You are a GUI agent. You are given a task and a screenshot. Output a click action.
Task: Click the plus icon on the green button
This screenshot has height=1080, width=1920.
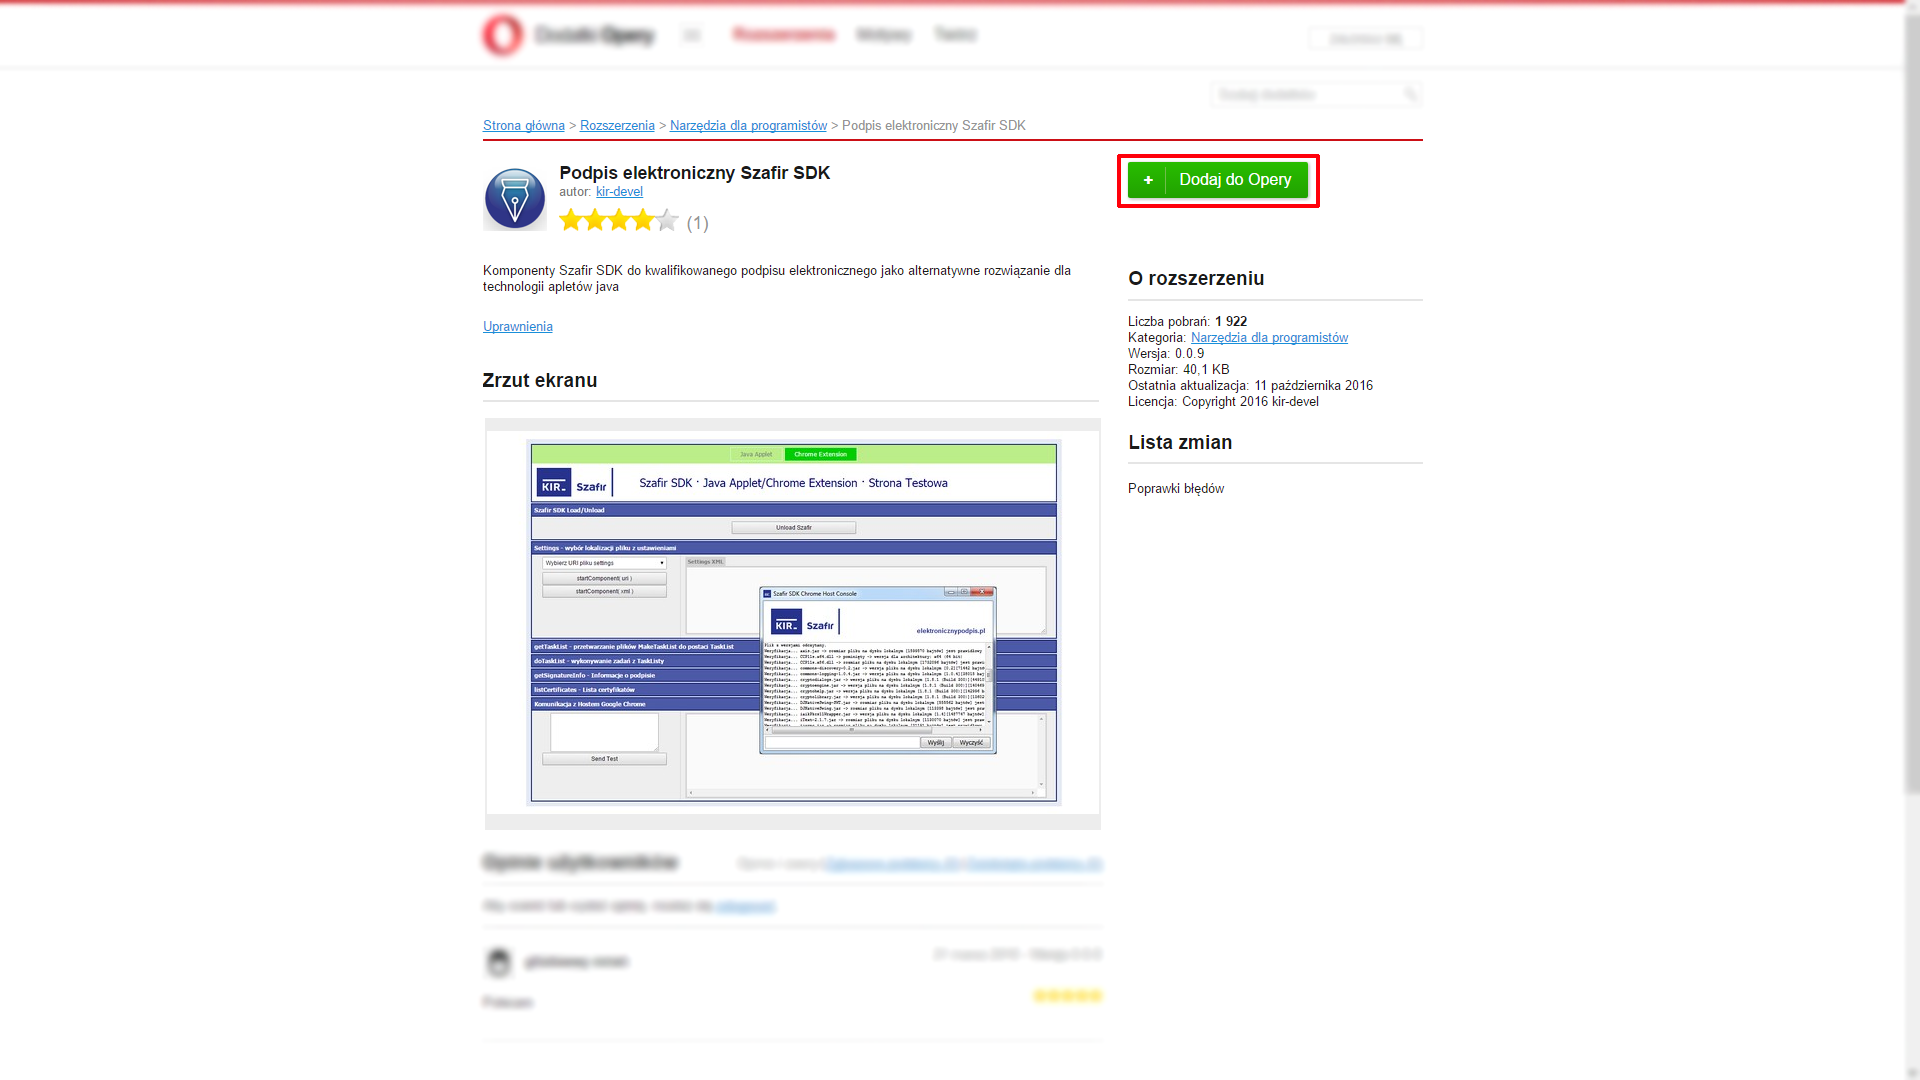click(1148, 180)
